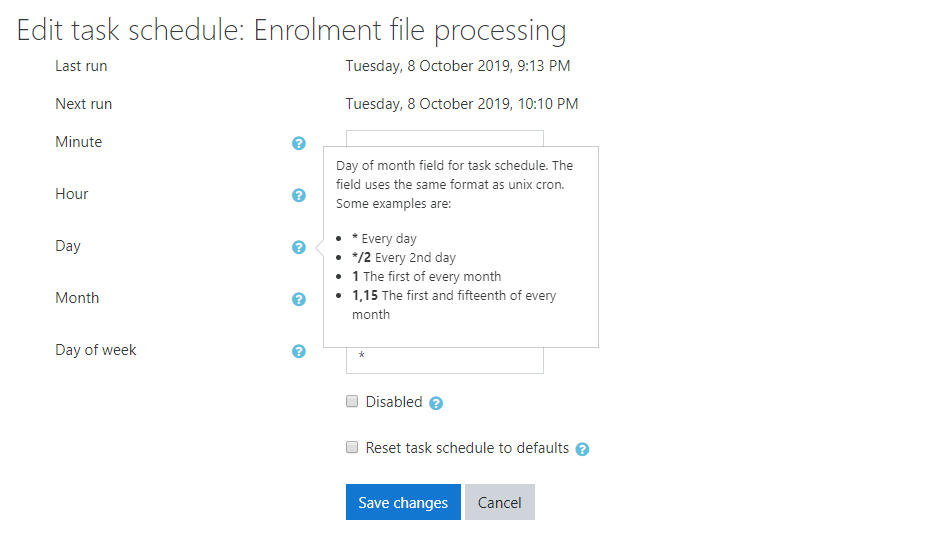The image size is (936, 537).
Task: Focus the Minute input box
Action: pyautogui.click(x=444, y=138)
